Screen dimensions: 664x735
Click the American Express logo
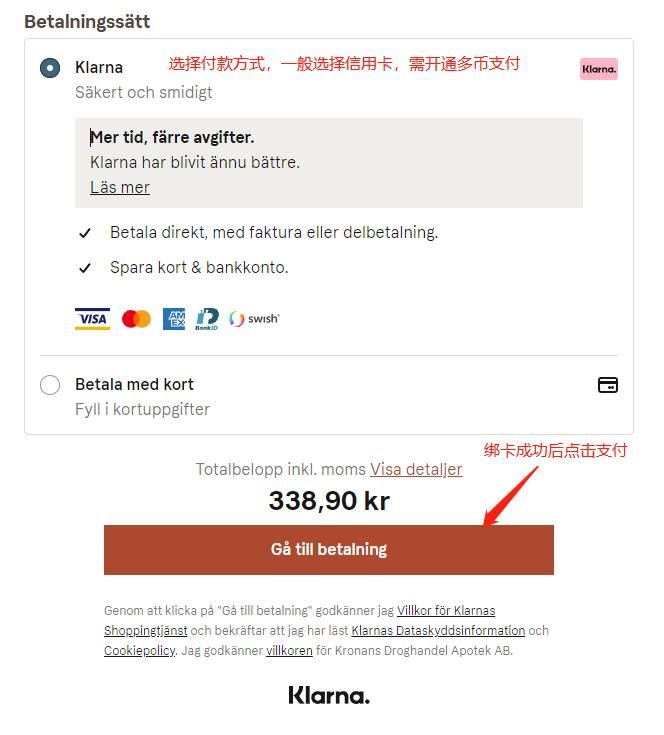point(174,319)
